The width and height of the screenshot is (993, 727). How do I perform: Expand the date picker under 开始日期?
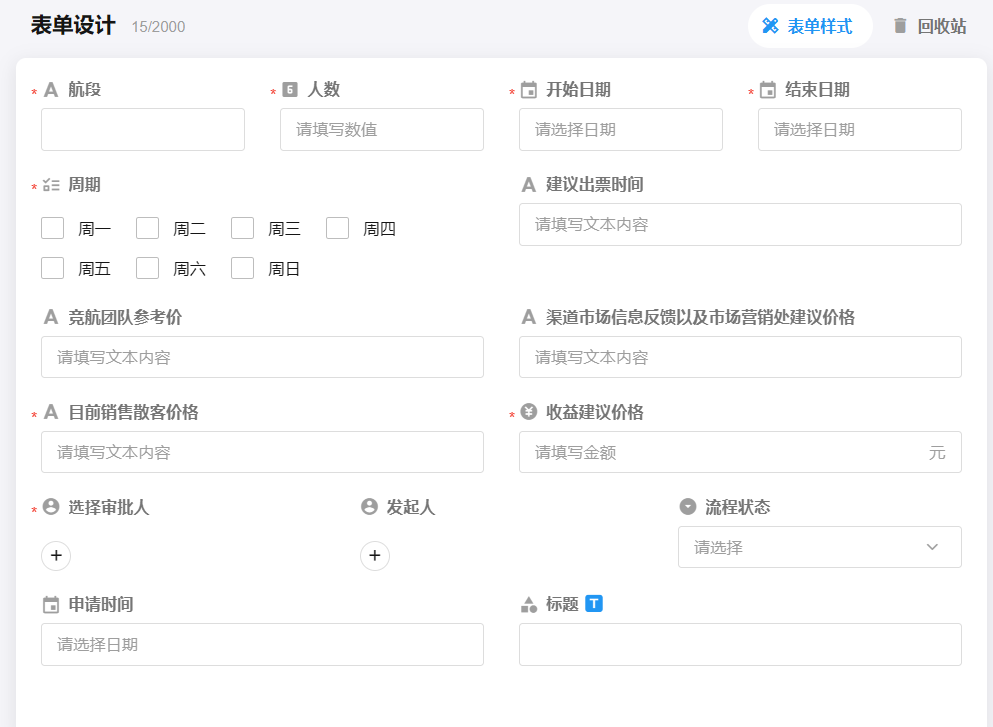(x=620, y=129)
